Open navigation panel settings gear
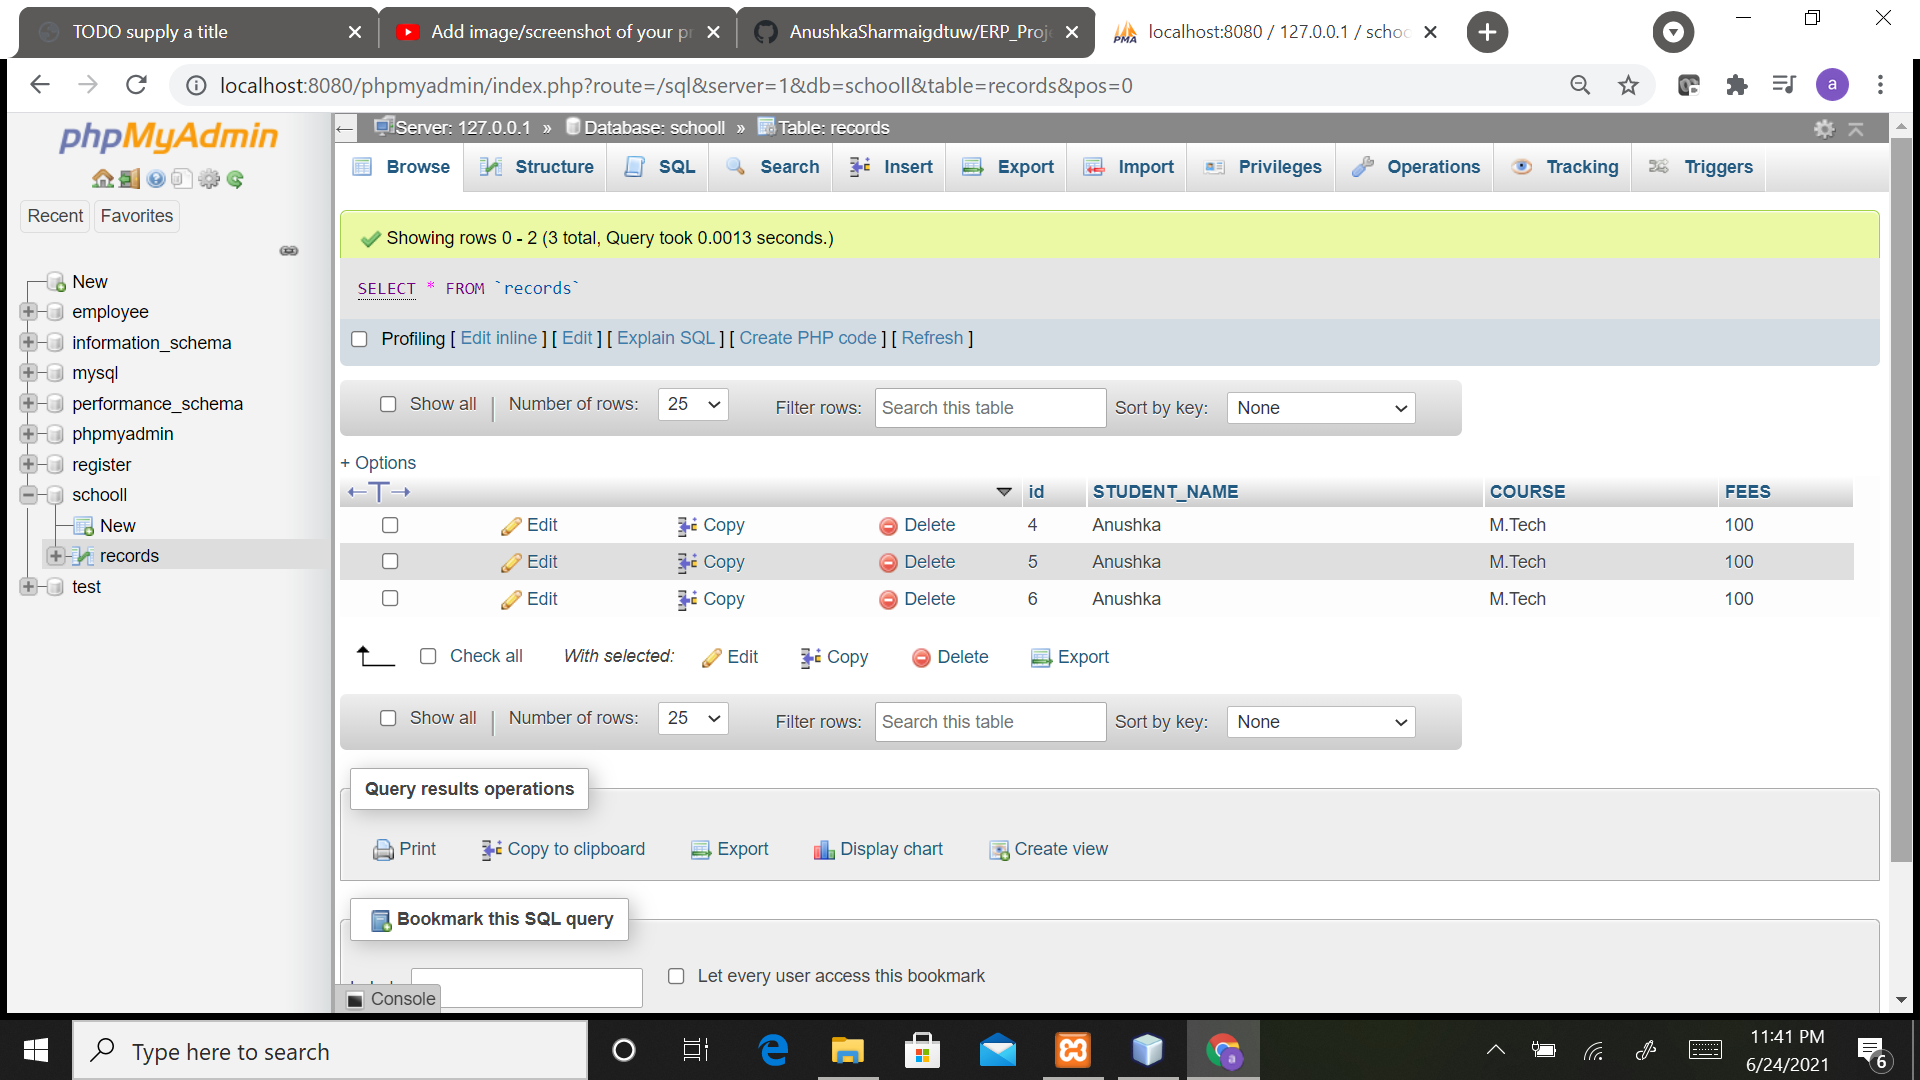The width and height of the screenshot is (1920, 1080). pyautogui.click(x=208, y=179)
